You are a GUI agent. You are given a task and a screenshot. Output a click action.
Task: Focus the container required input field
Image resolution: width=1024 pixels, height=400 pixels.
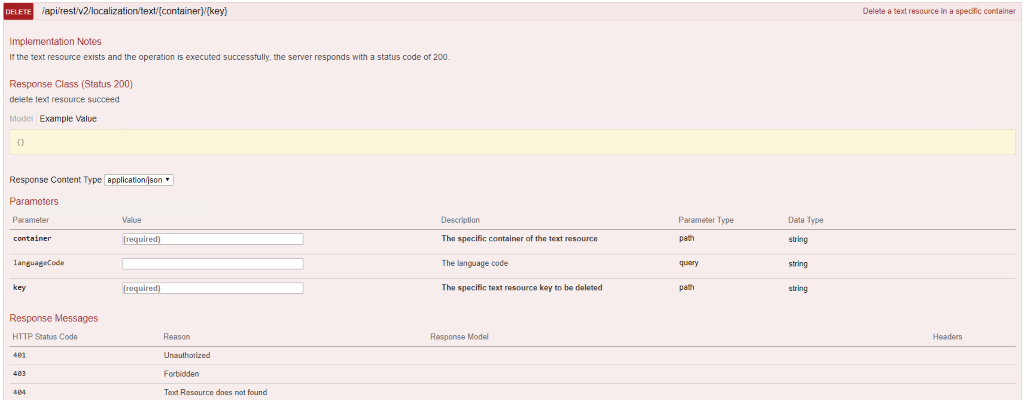(212, 239)
